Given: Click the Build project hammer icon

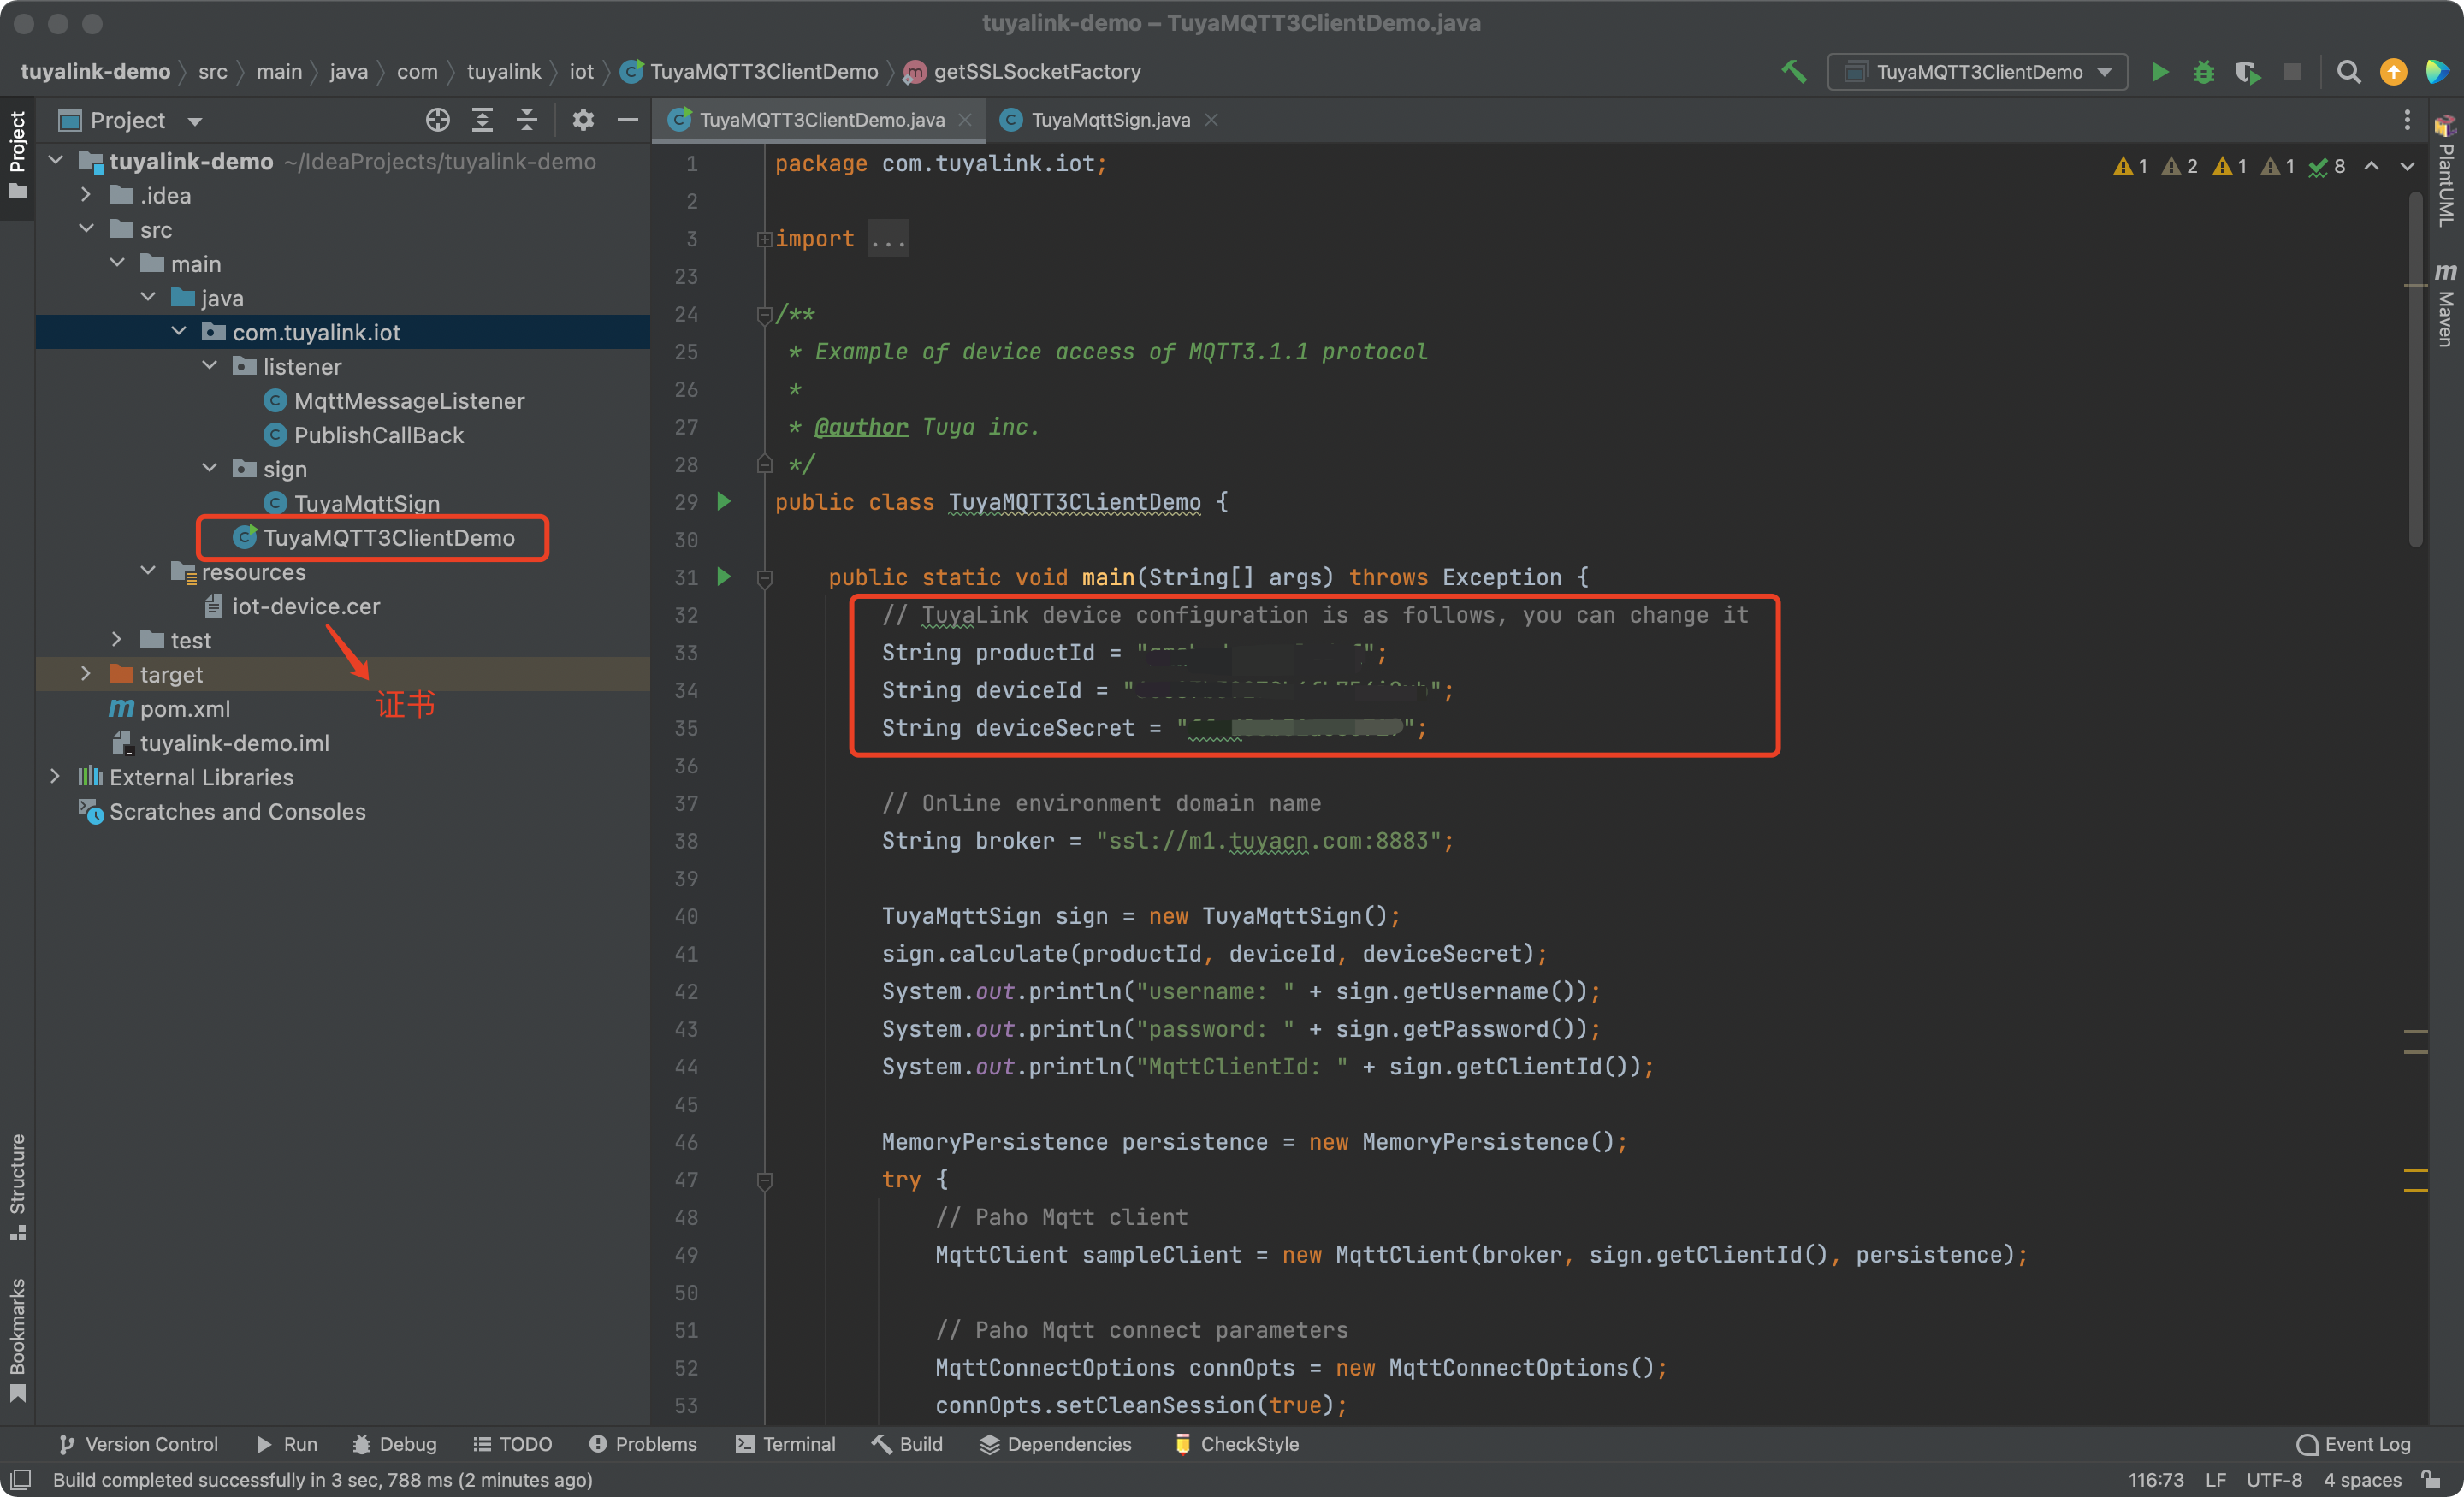Looking at the screenshot, I should click(x=1793, y=72).
